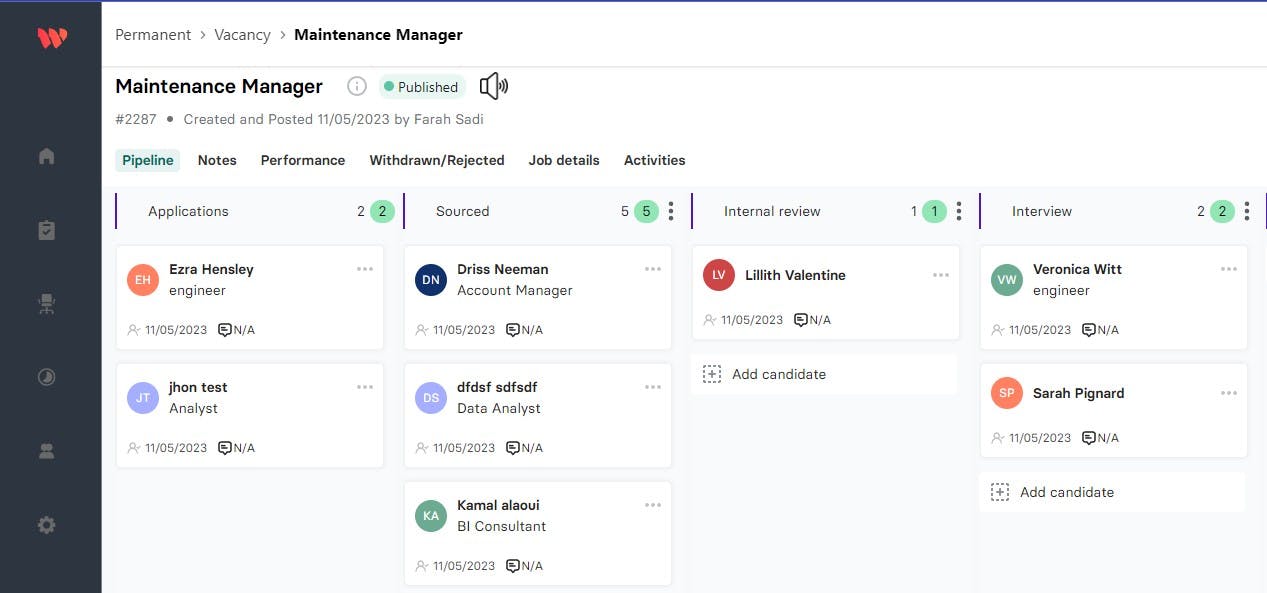Switch to the Withdrawn/Rejected tab
Viewport: 1267px width, 593px height.
tap(436, 160)
